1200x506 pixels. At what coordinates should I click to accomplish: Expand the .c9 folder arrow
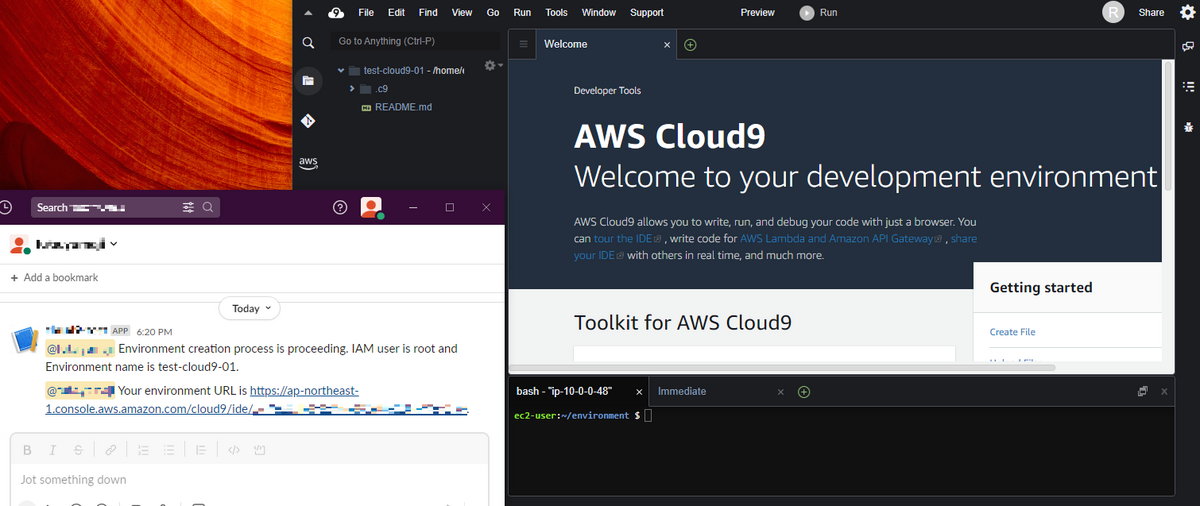click(x=352, y=89)
